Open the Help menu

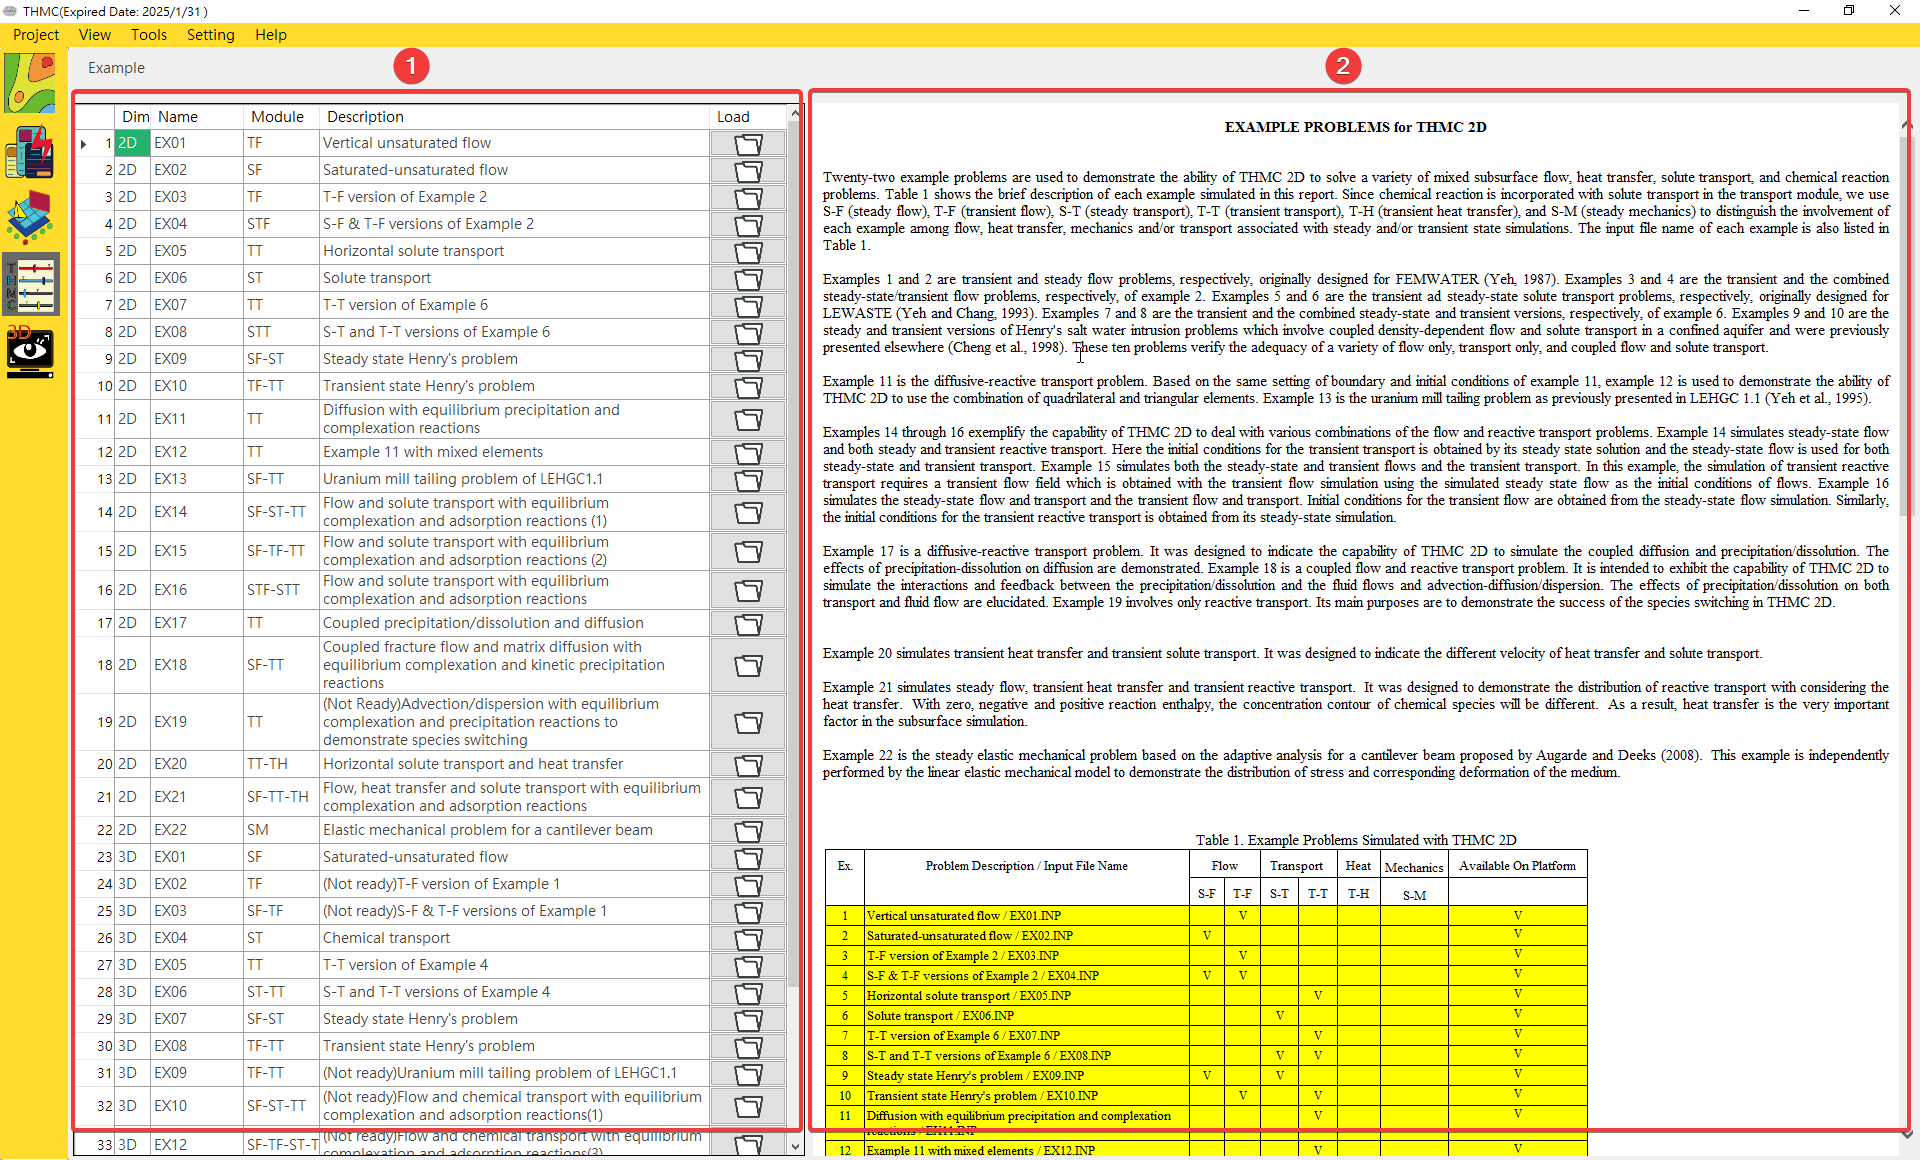point(270,35)
